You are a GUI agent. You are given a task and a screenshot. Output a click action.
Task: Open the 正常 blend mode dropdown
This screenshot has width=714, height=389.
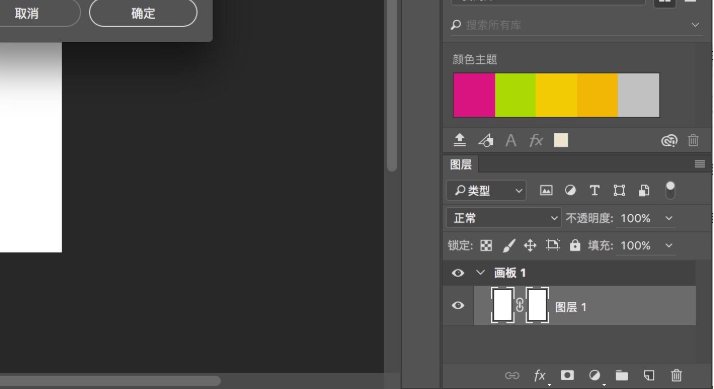pos(504,218)
